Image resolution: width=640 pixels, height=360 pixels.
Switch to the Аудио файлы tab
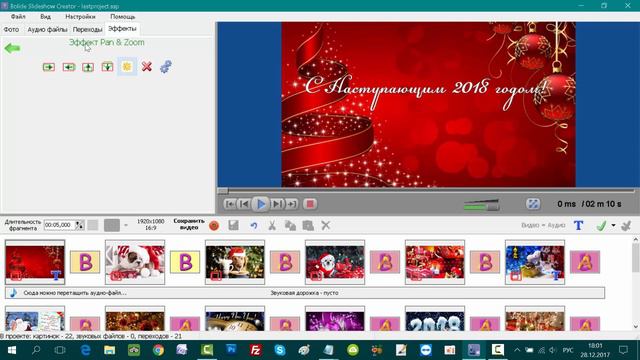pyautogui.click(x=47, y=30)
